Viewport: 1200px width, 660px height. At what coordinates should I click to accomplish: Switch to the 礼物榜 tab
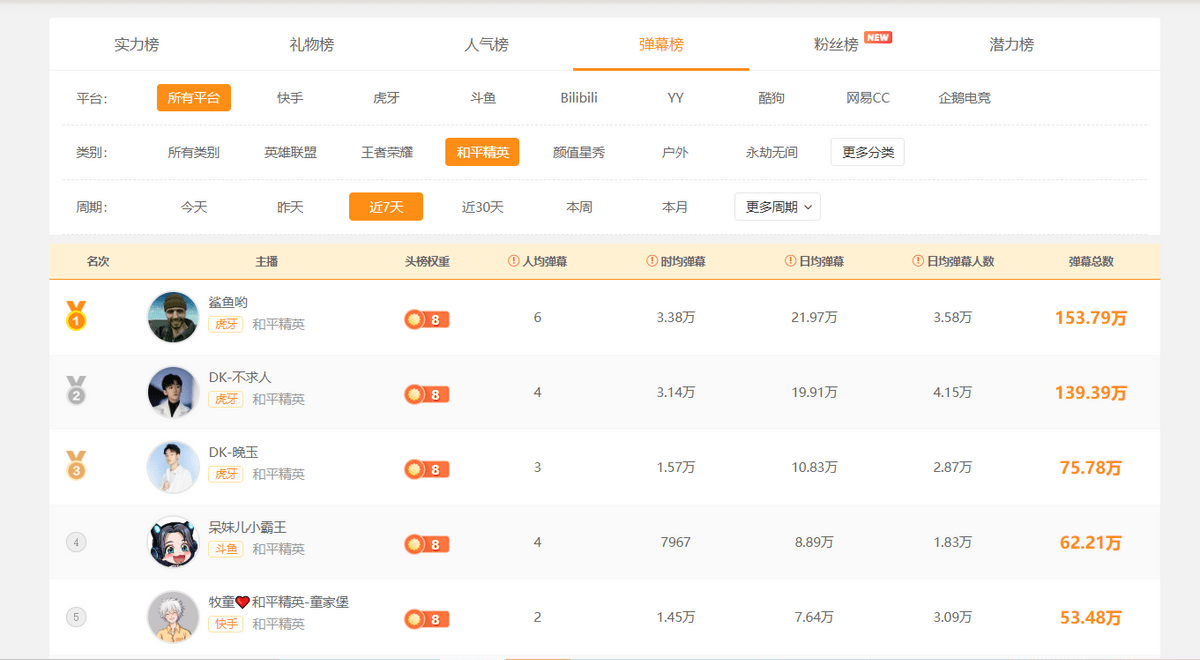pyautogui.click(x=312, y=44)
